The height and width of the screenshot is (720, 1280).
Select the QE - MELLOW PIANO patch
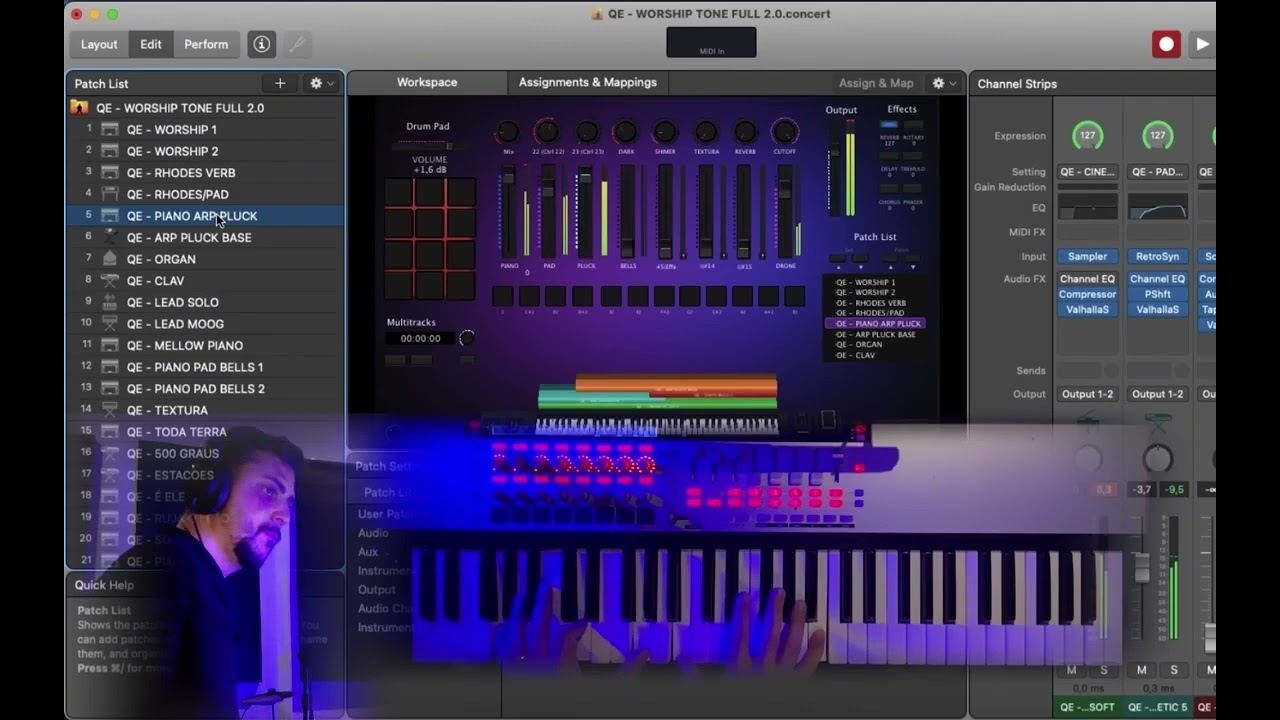point(205,346)
